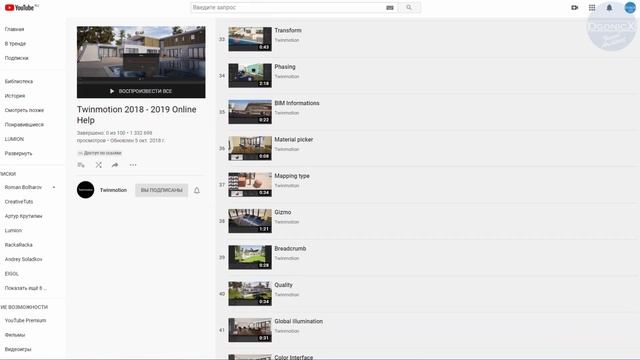Open the Transform video thumbnail
Image resolution: width=640 pixels, height=360 pixels.
[250, 39]
